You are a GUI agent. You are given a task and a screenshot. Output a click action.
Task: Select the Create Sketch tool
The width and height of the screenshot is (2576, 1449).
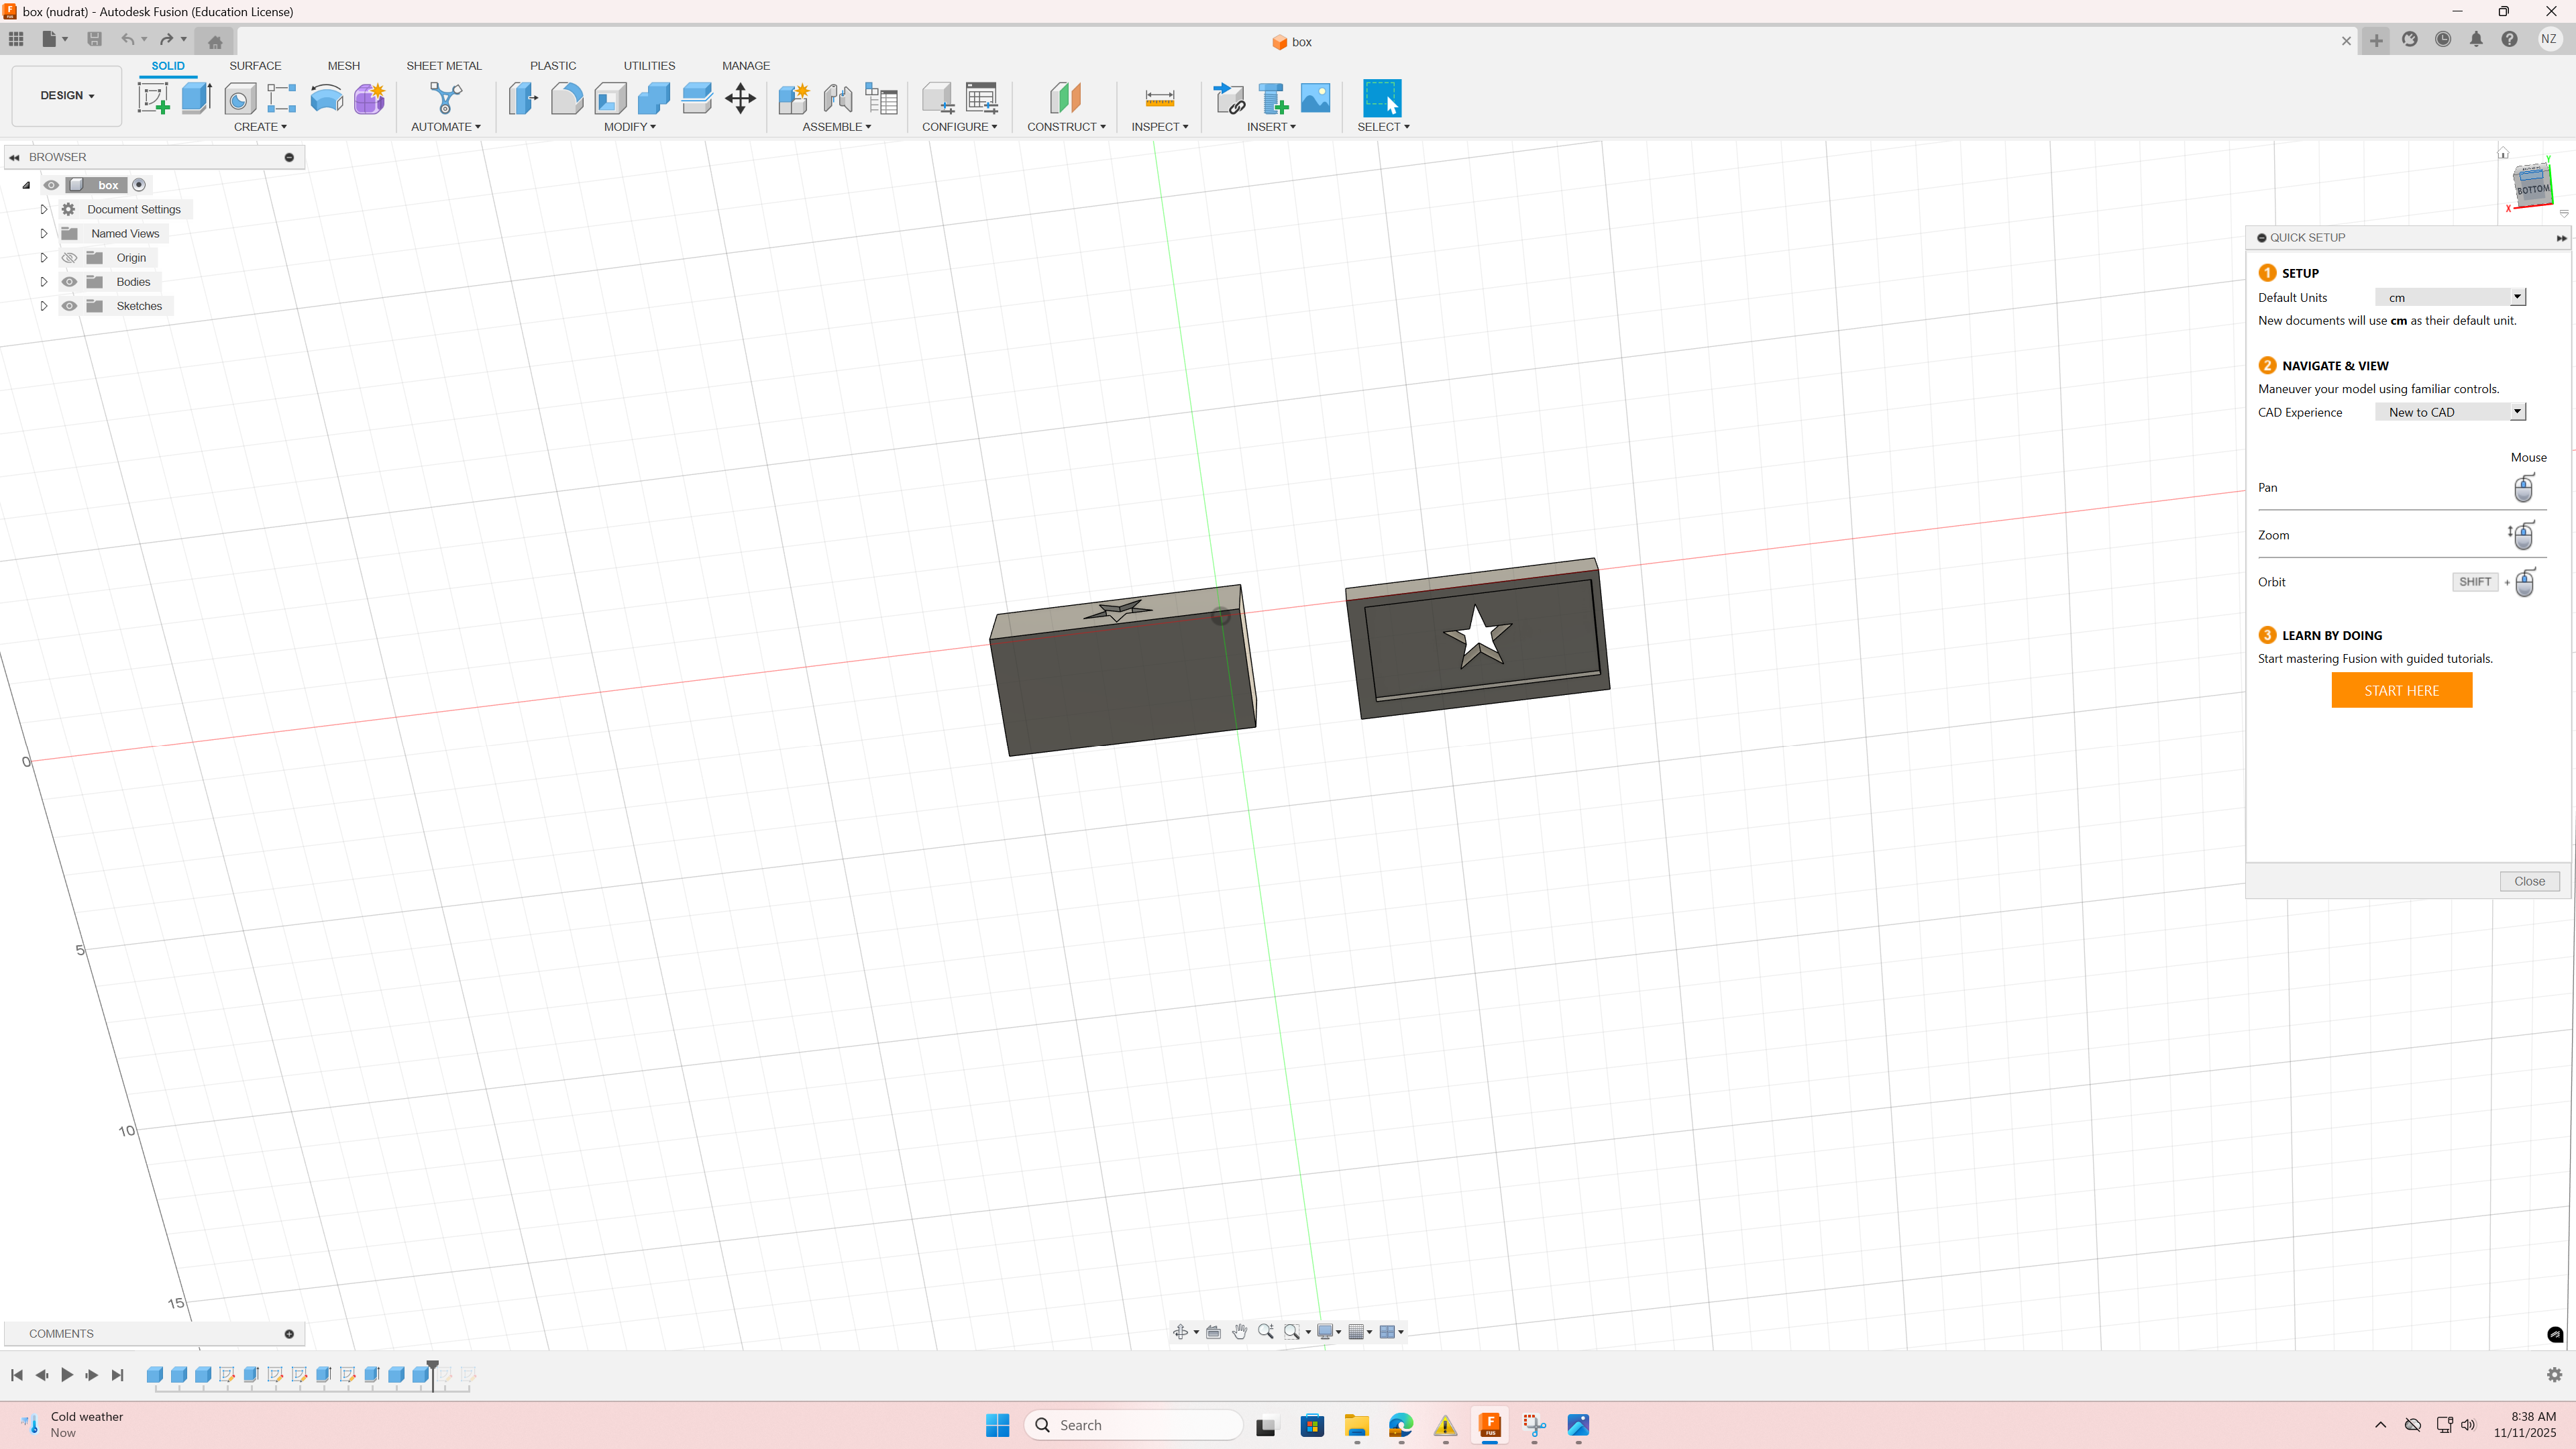(x=153, y=98)
